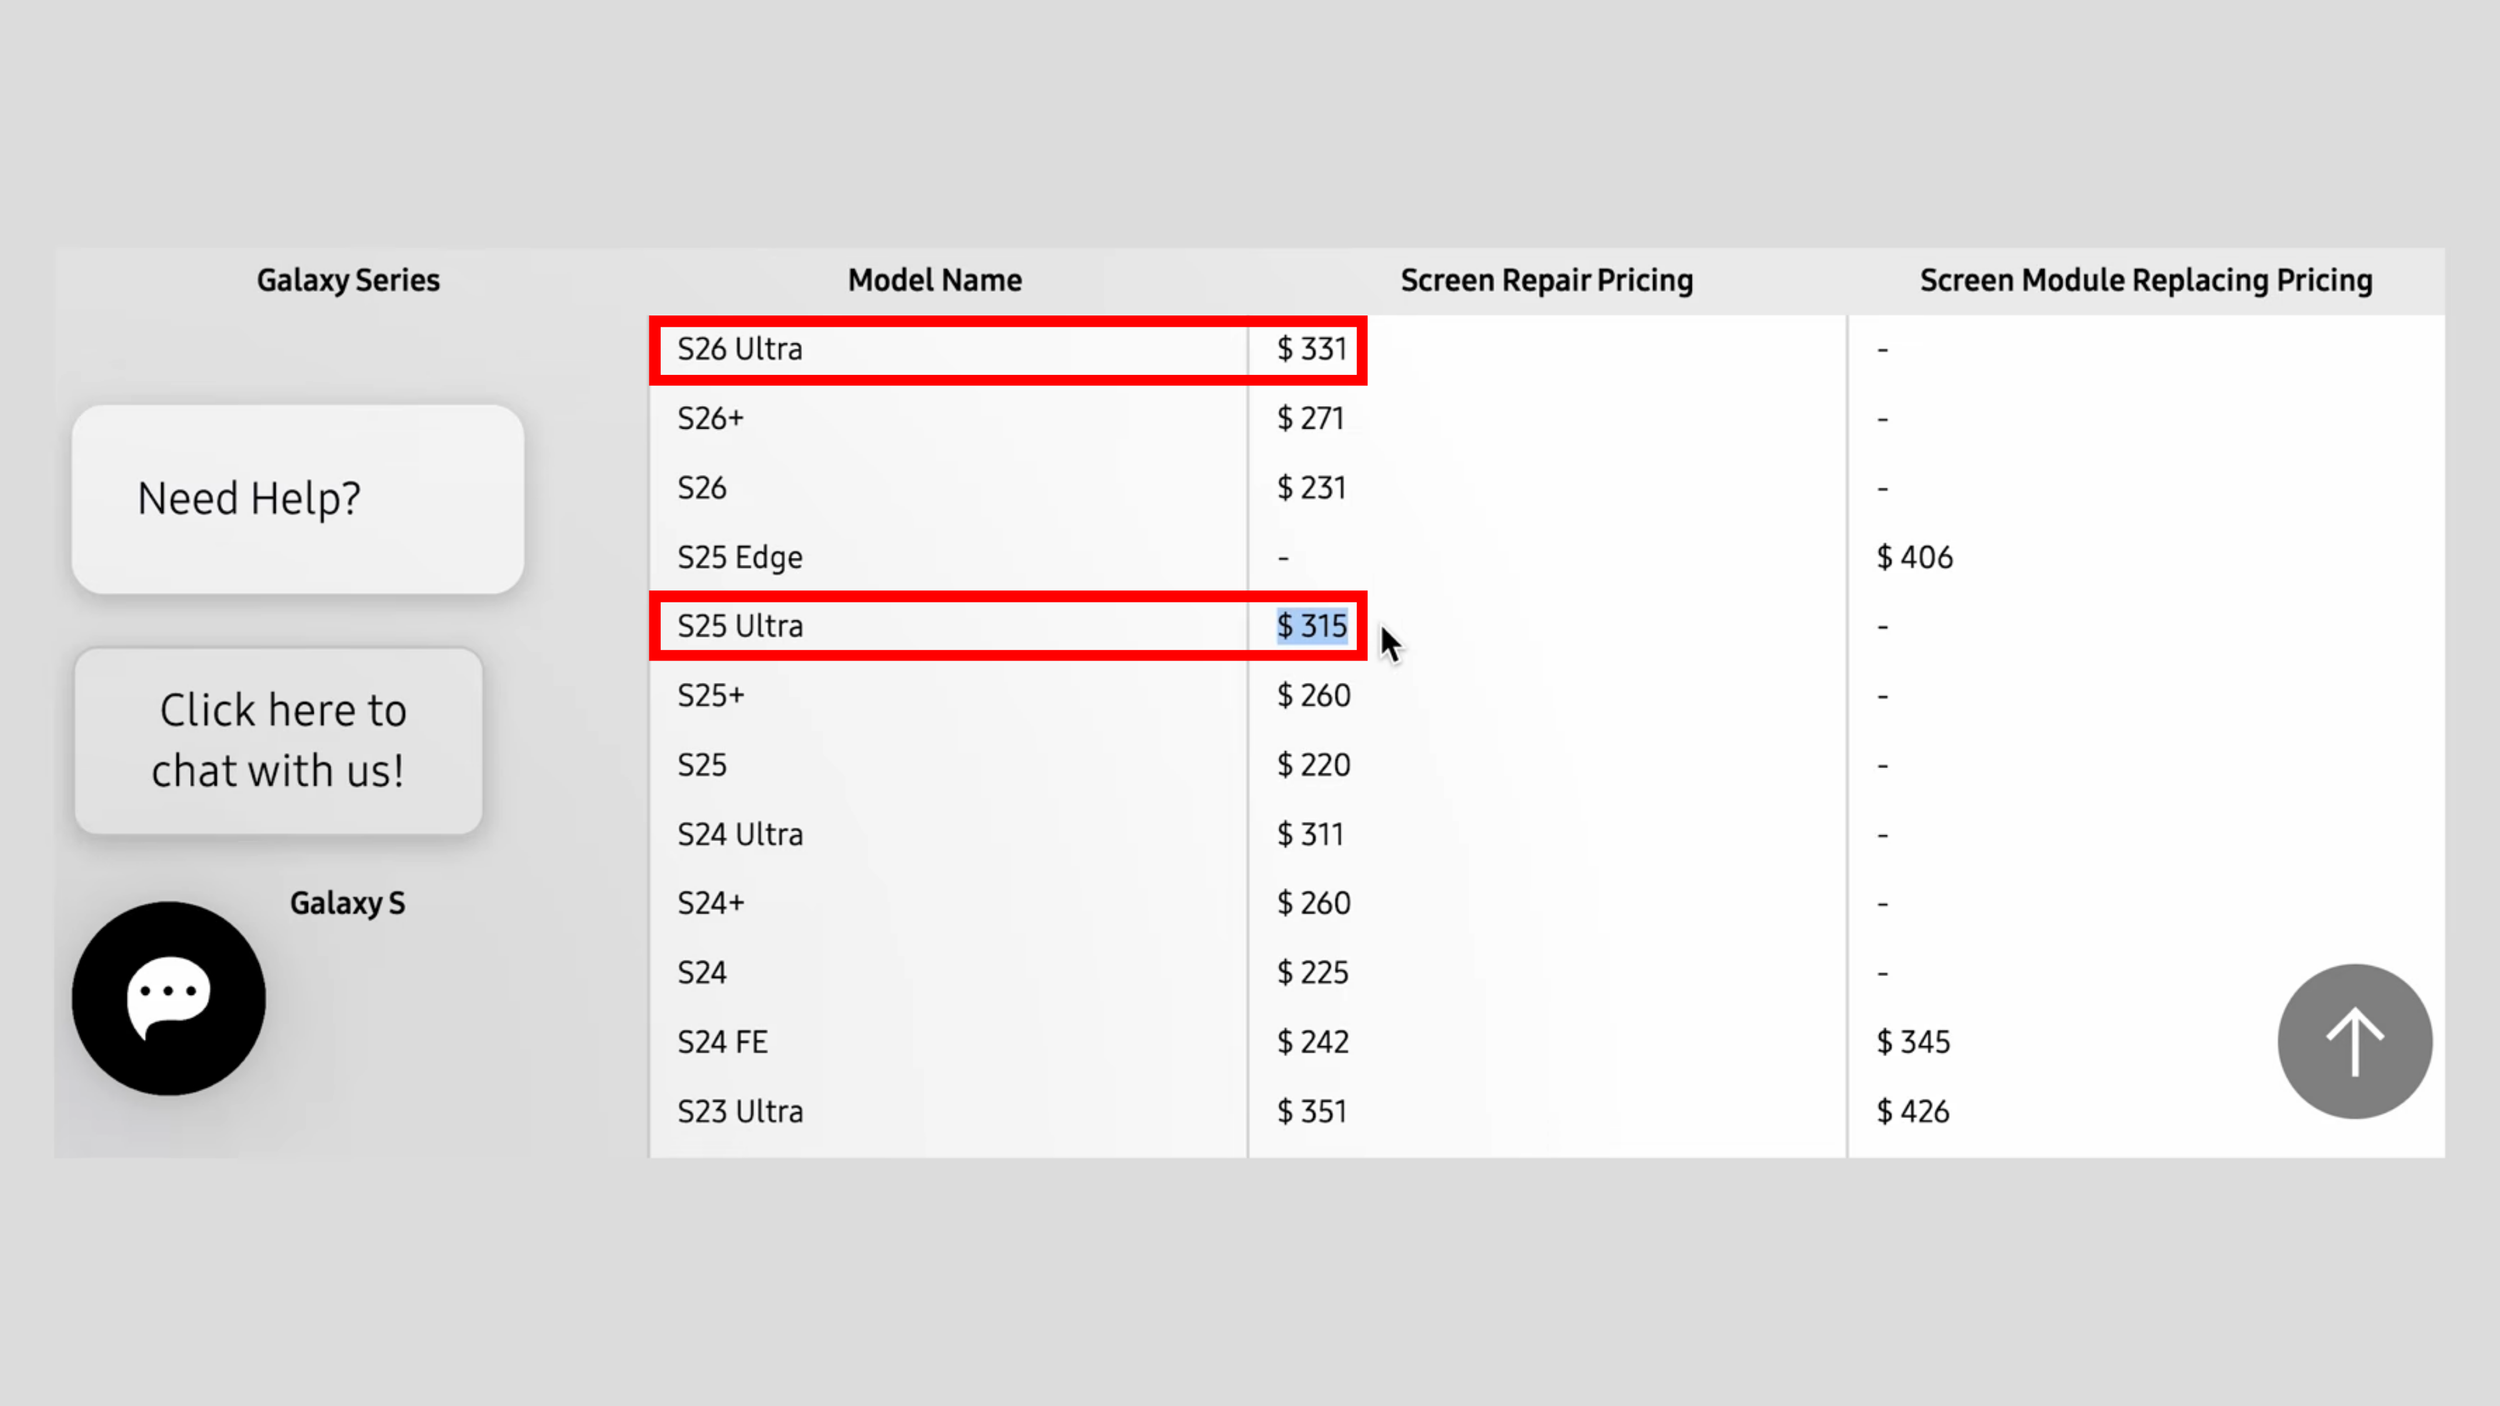Click the Model Name column header
The image size is (2500, 1406).
click(x=934, y=280)
